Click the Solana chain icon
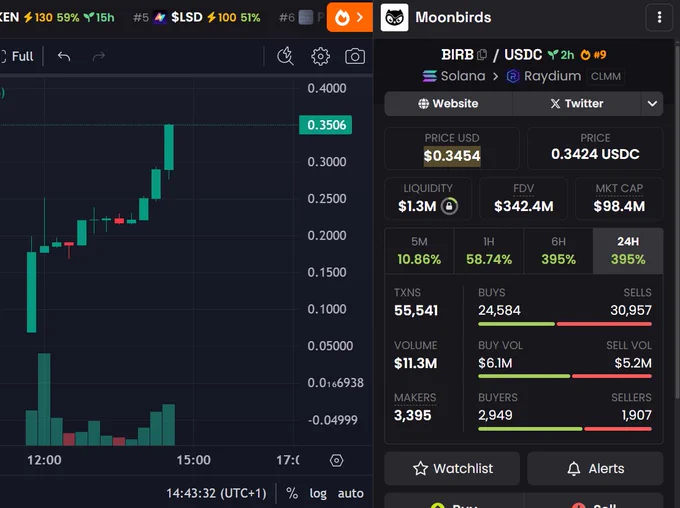 (430, 76)
